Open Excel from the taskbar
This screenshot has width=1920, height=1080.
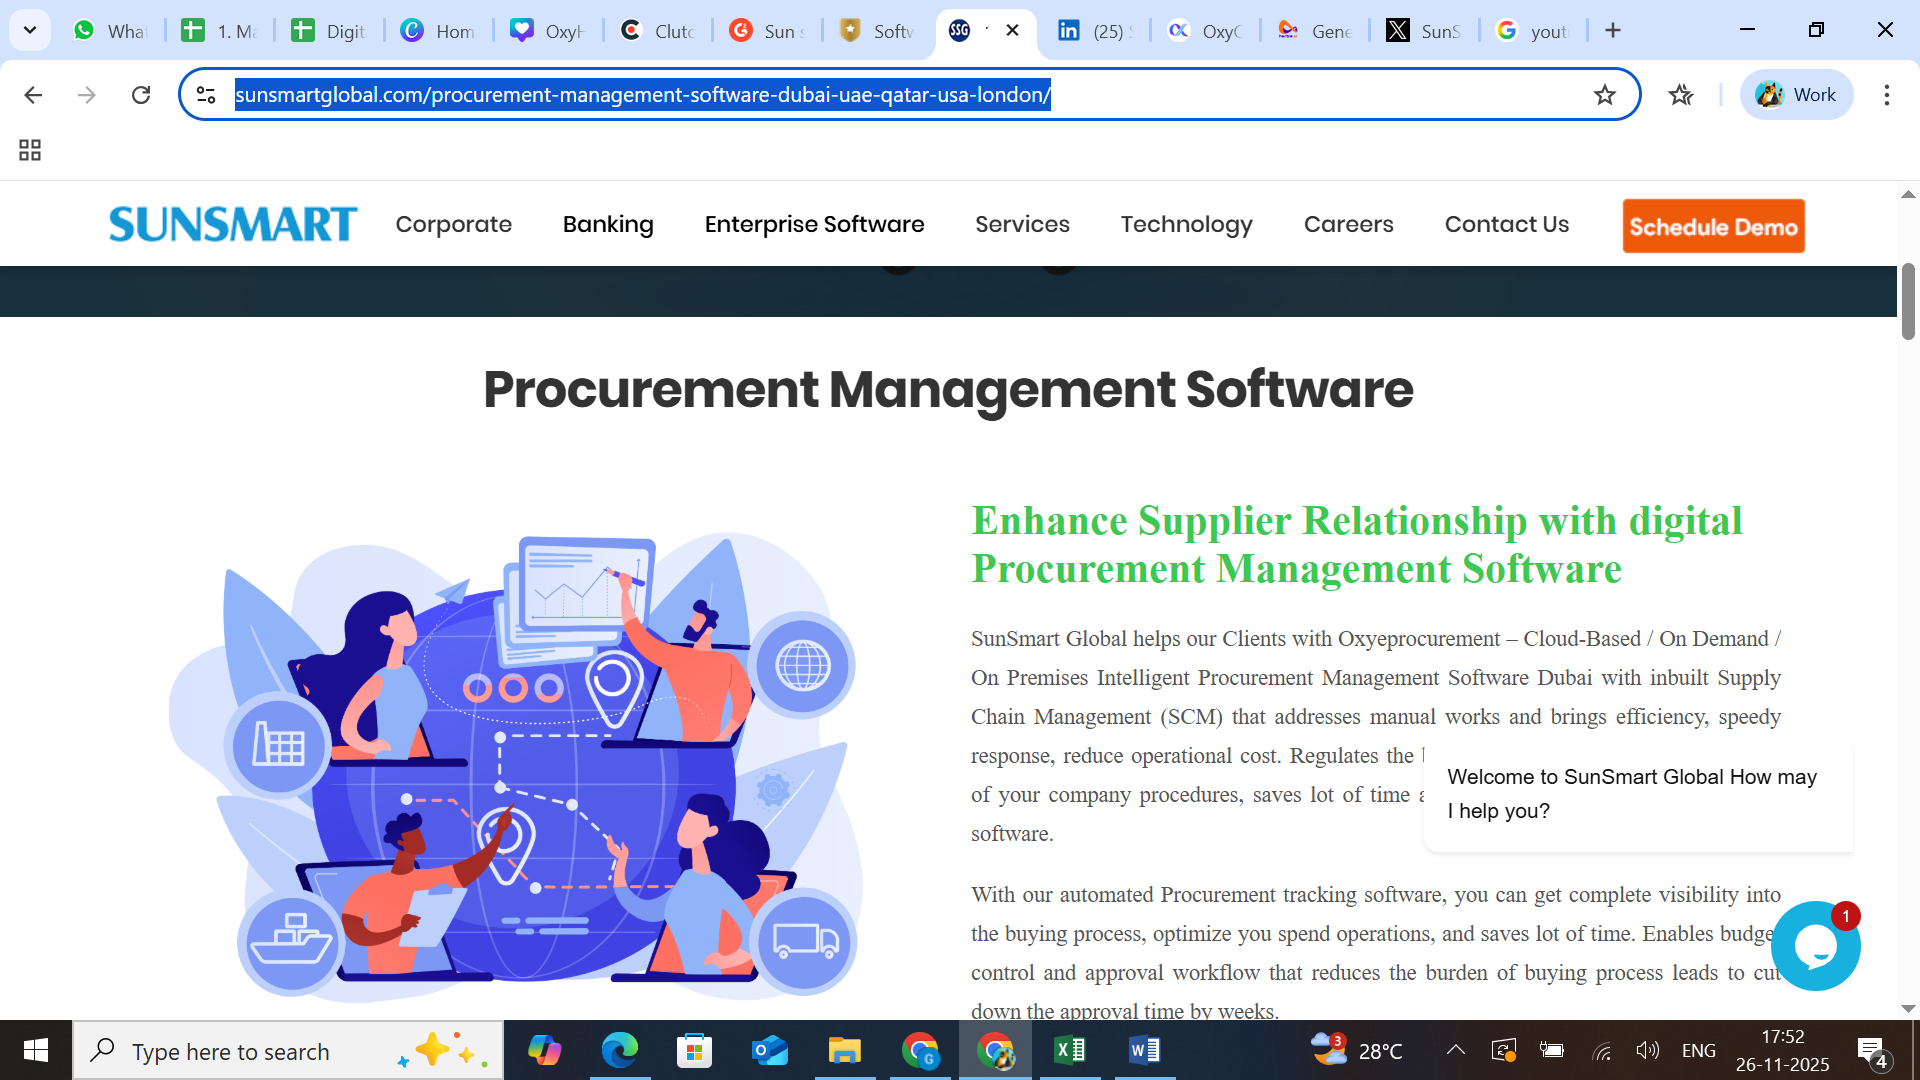(1070, 1050)
